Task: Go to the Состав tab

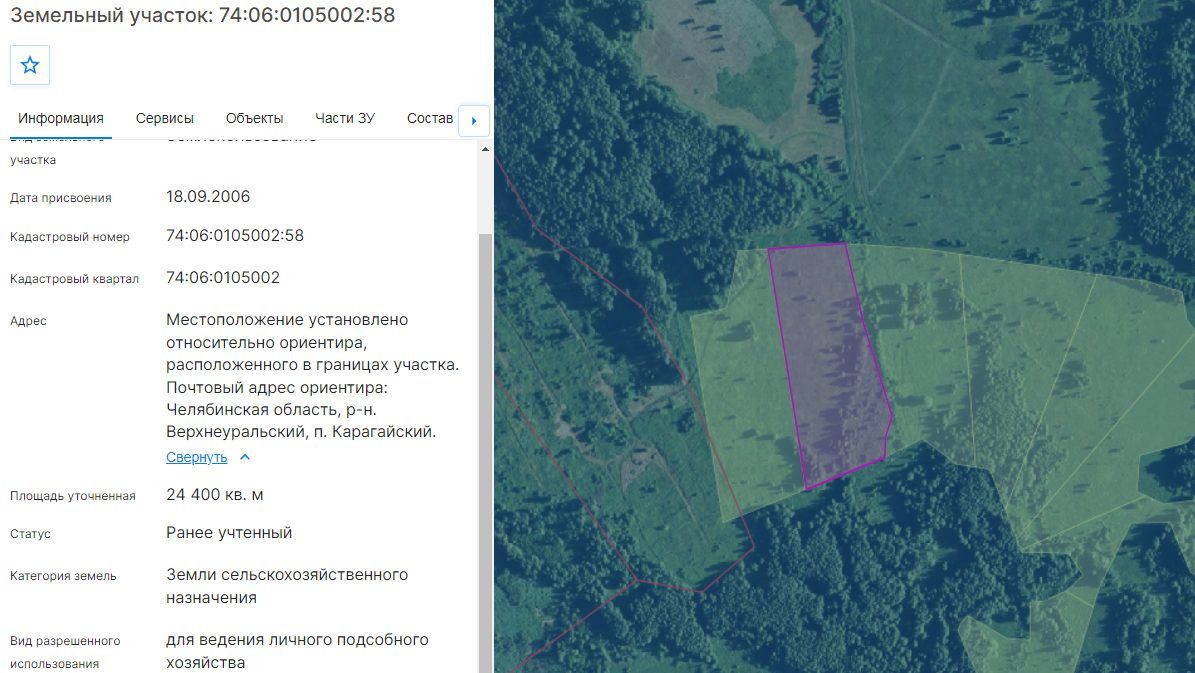Action: [x=430, y=118]
